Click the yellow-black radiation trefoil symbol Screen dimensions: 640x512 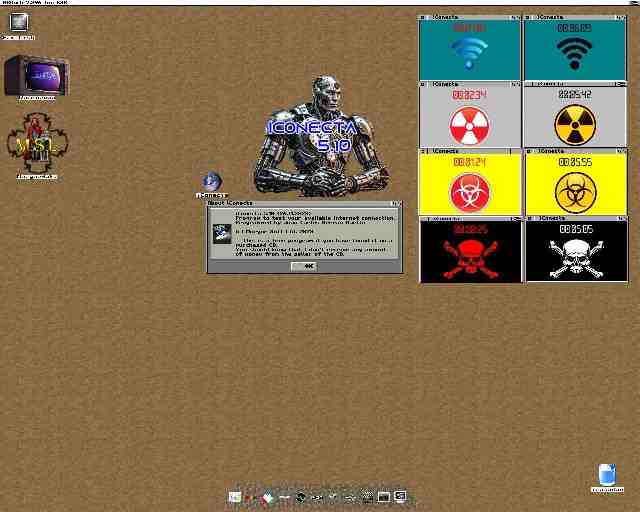point(574,124)
